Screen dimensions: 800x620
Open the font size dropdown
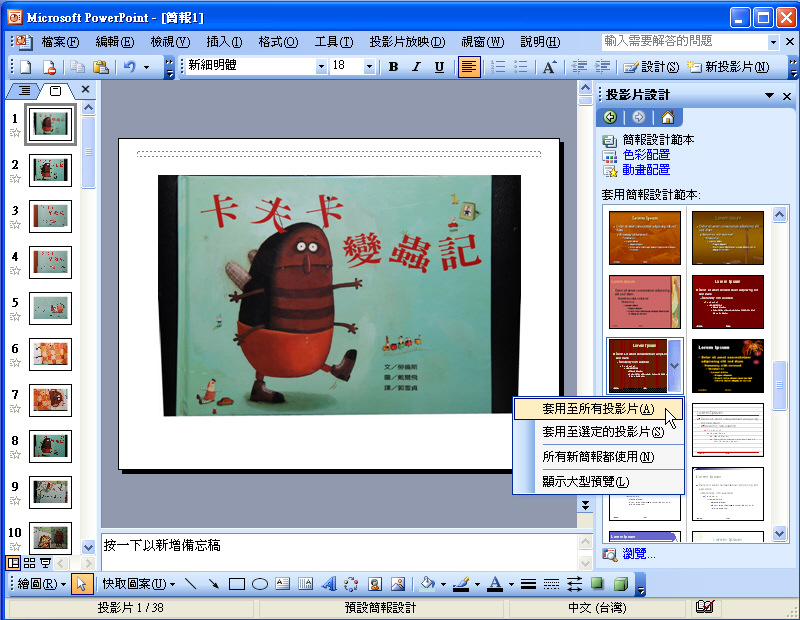tap(369, 66)
